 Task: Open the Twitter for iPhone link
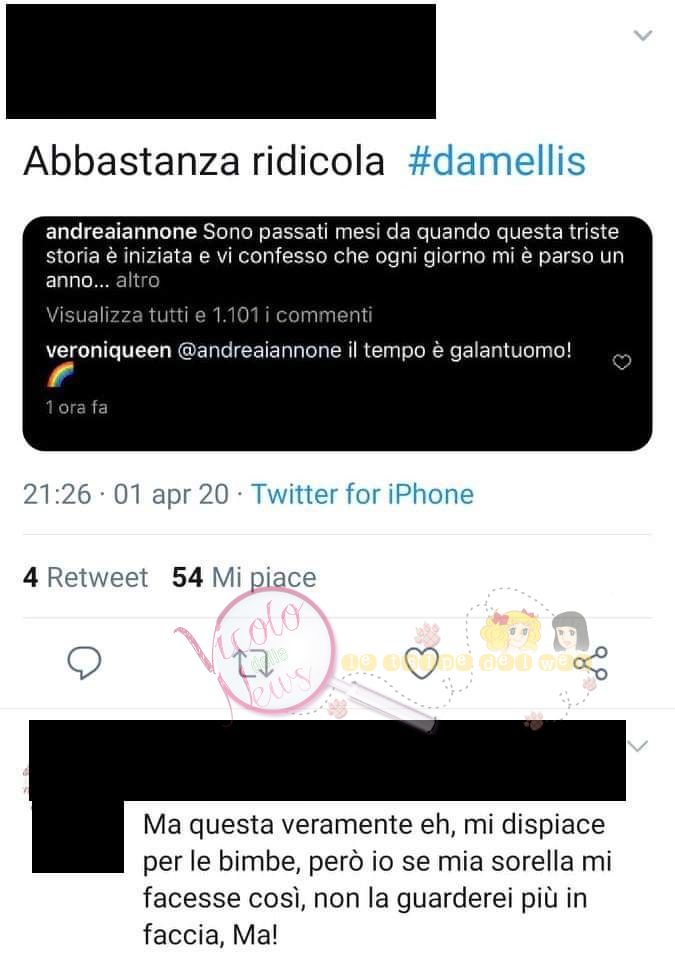tap(363, 494)
